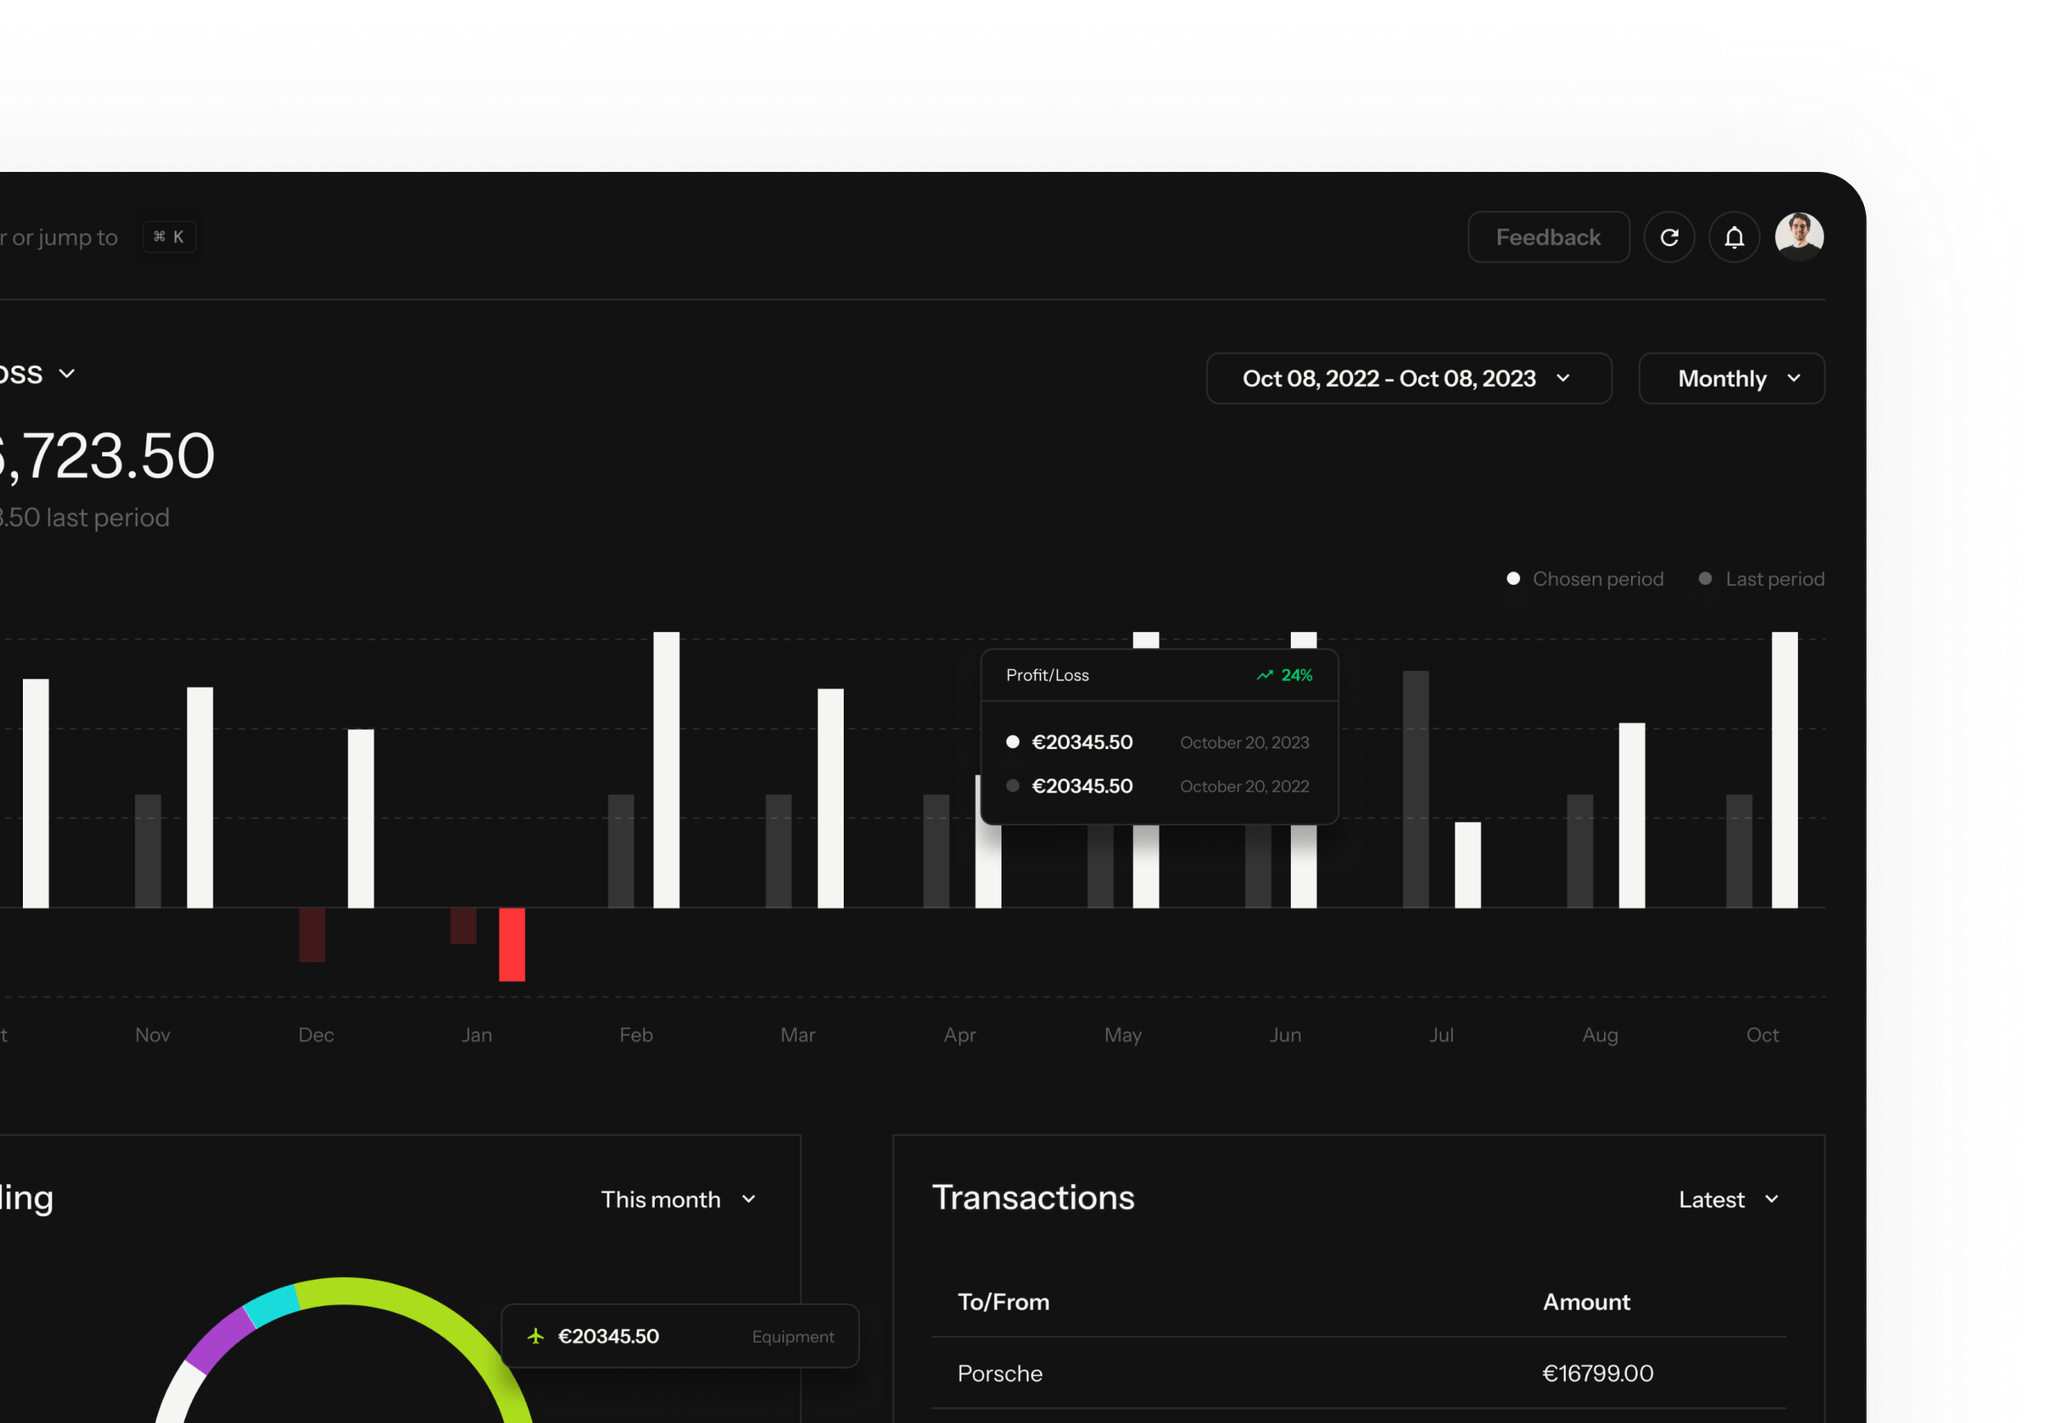The image size is (2048, 1423).
Task: Open the Latest sorting dropdown
Action: coord(1728,1199)
